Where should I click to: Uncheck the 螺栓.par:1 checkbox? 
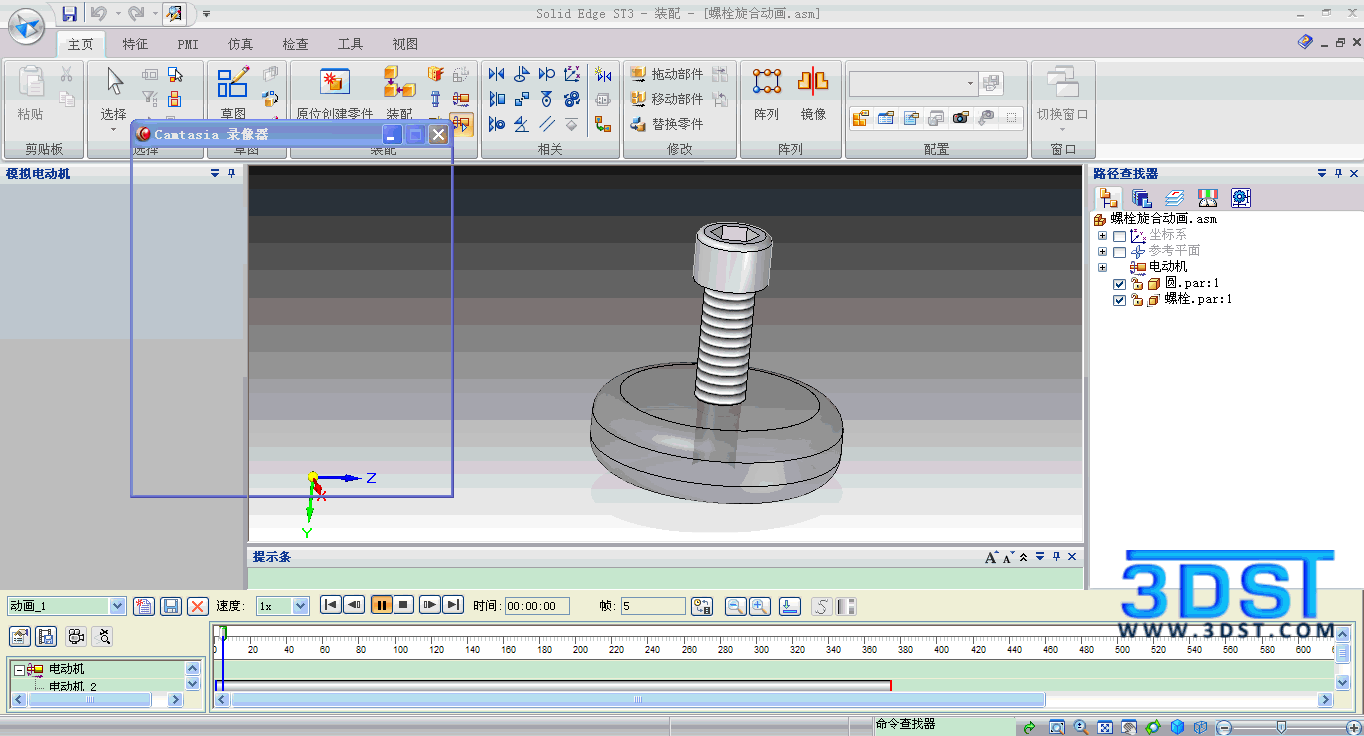1120,300
